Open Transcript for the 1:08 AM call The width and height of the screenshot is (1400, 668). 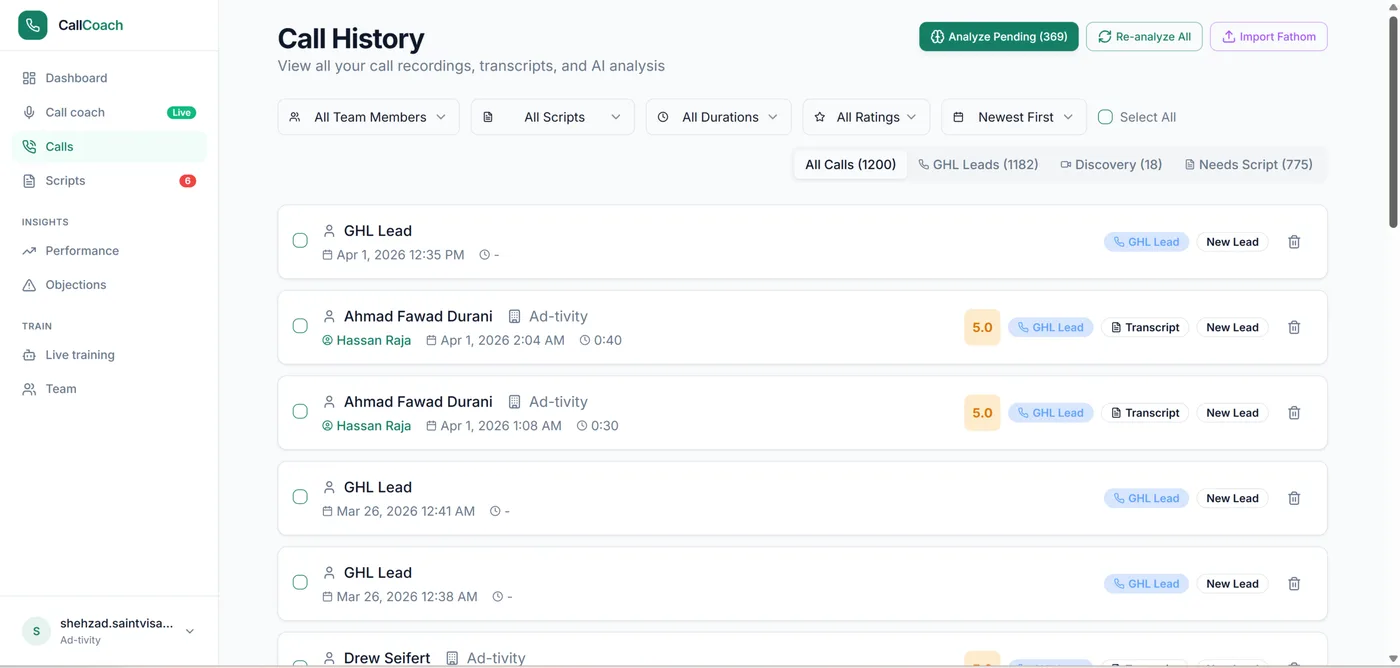[x=1145, y=413]
